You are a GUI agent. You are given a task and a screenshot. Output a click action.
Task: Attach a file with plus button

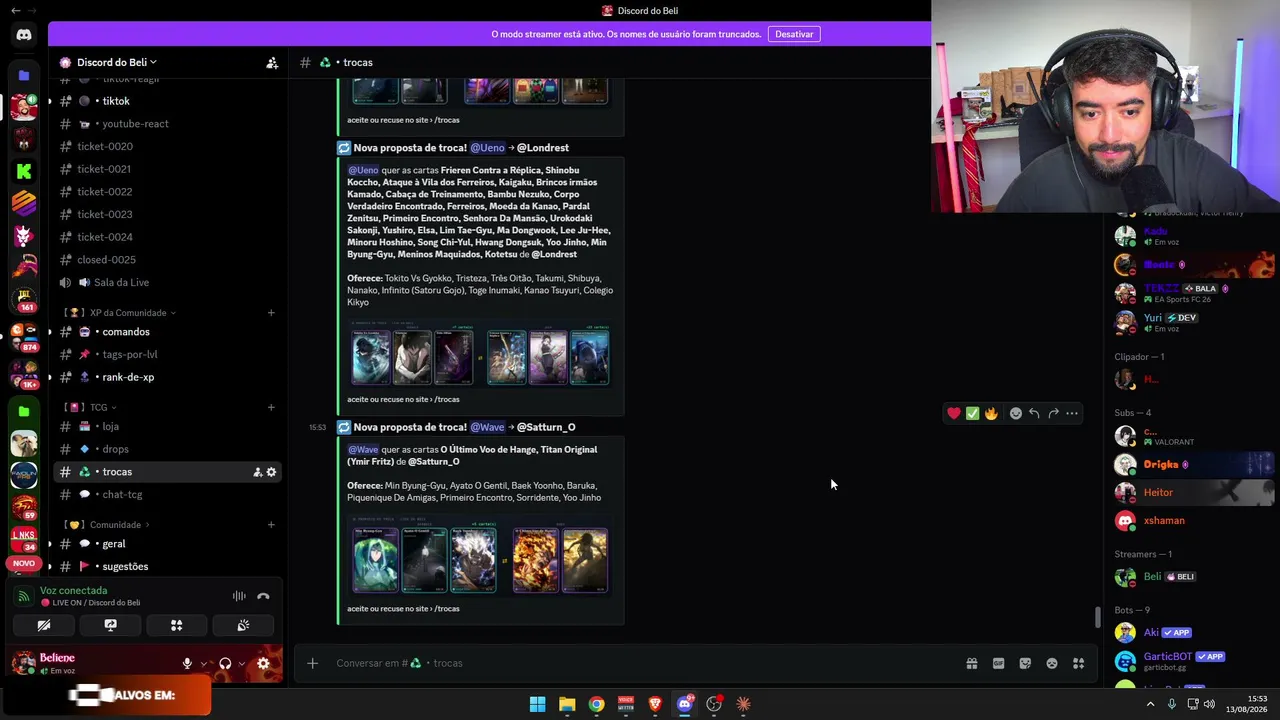point(312,663)
